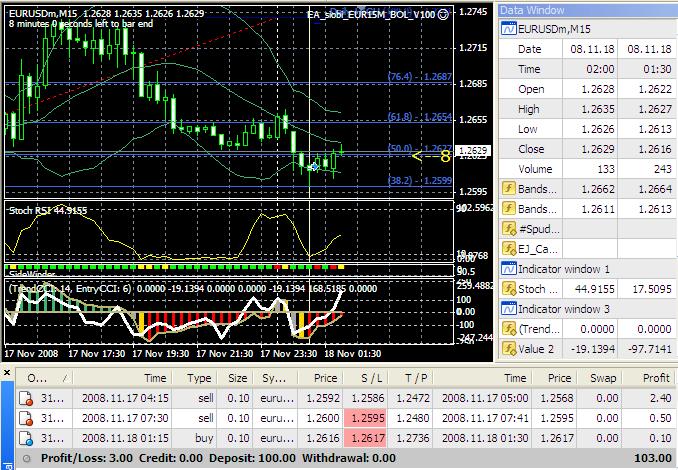
Task: Click the Stoch indicator icon in Data Window
Action: (x=509, y=288)
